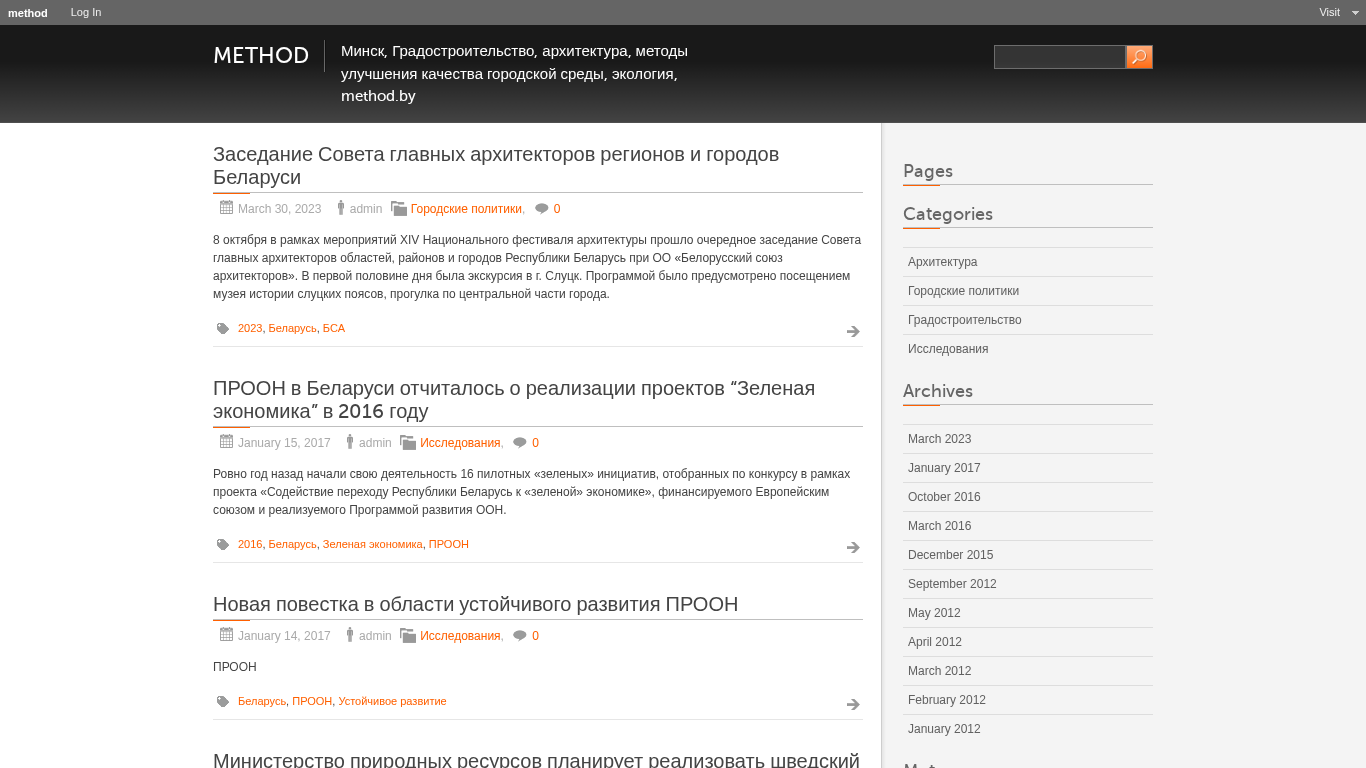This screenshot has width=1366, height=768.
Task: Select the Зеленая экономика tag
Action: point(373,544)
